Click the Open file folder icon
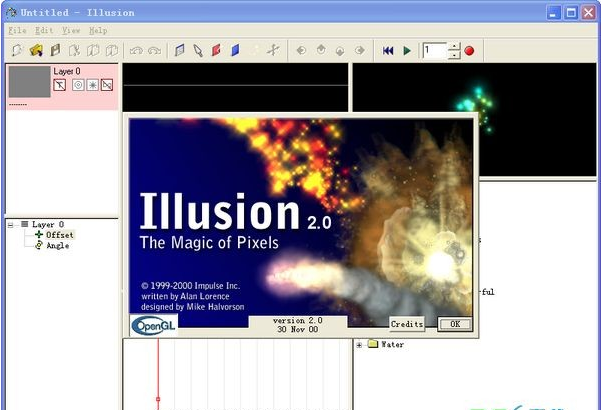601x410 pixels. click(x=36, y=50)
